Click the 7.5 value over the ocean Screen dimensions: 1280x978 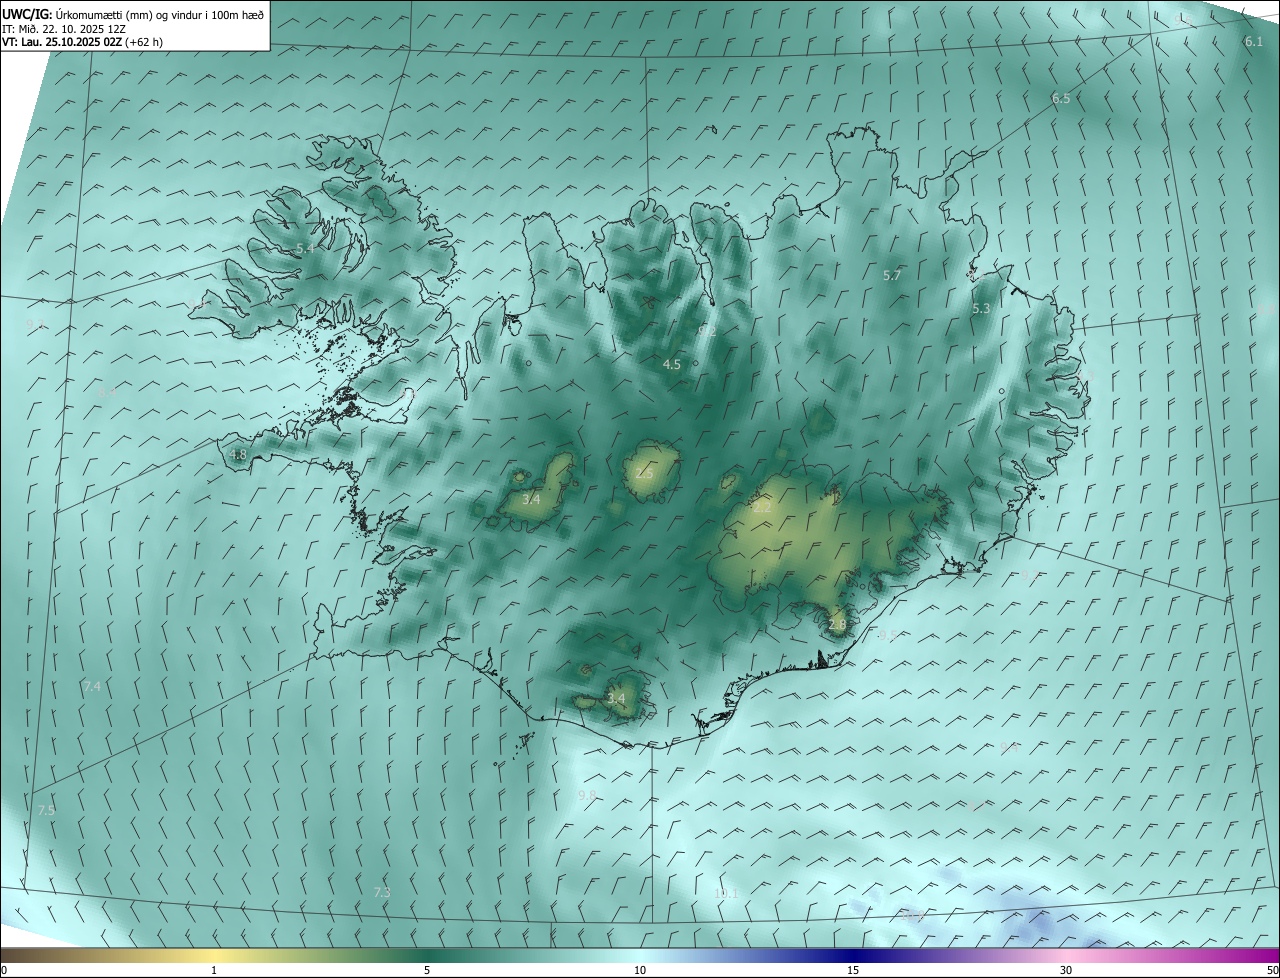point(46,810)
